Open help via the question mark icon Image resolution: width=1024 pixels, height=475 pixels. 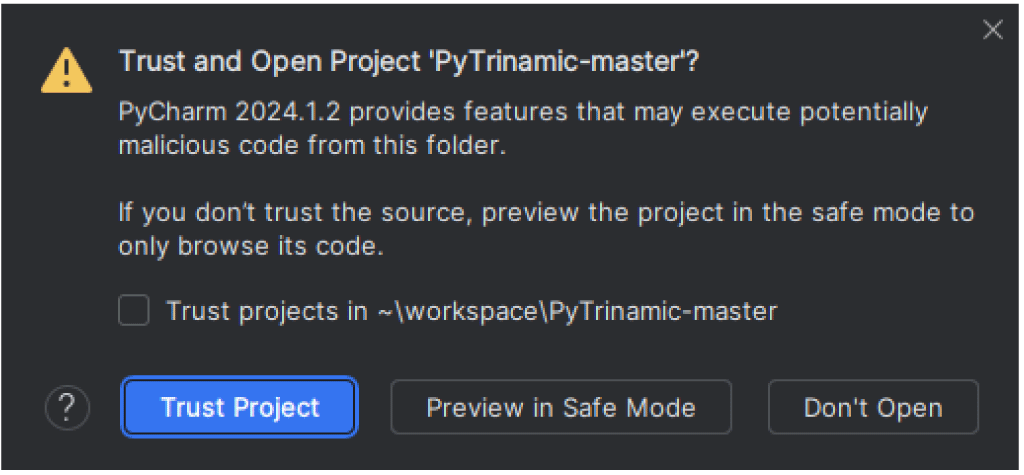[67, 407]
